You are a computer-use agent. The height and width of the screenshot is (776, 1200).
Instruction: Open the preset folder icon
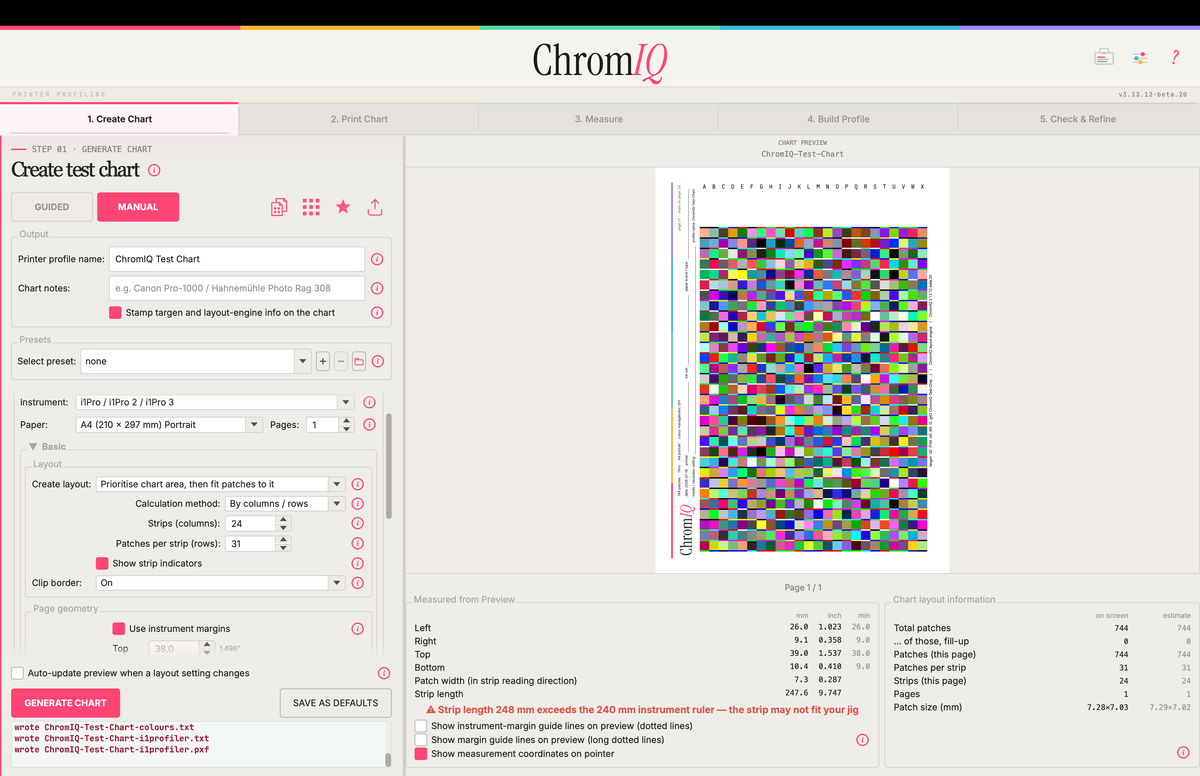point(359,361)
